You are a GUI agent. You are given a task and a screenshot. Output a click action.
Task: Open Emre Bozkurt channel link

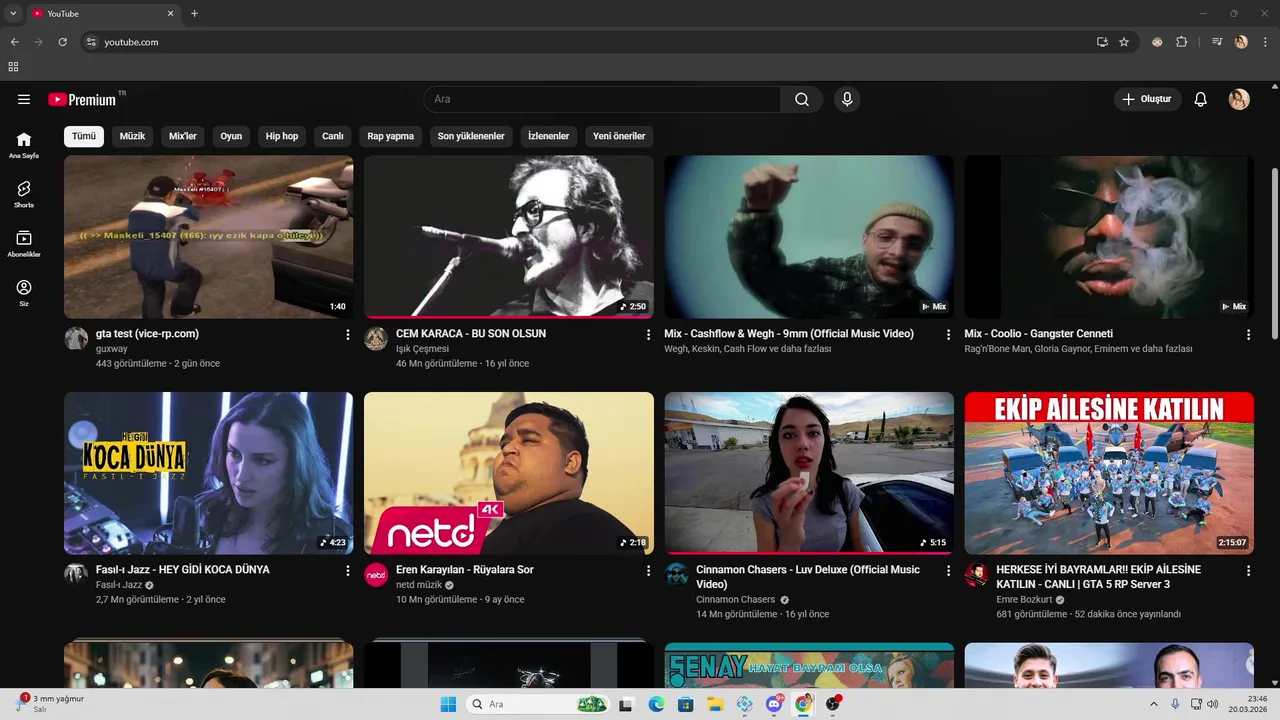coord(1024,600)
